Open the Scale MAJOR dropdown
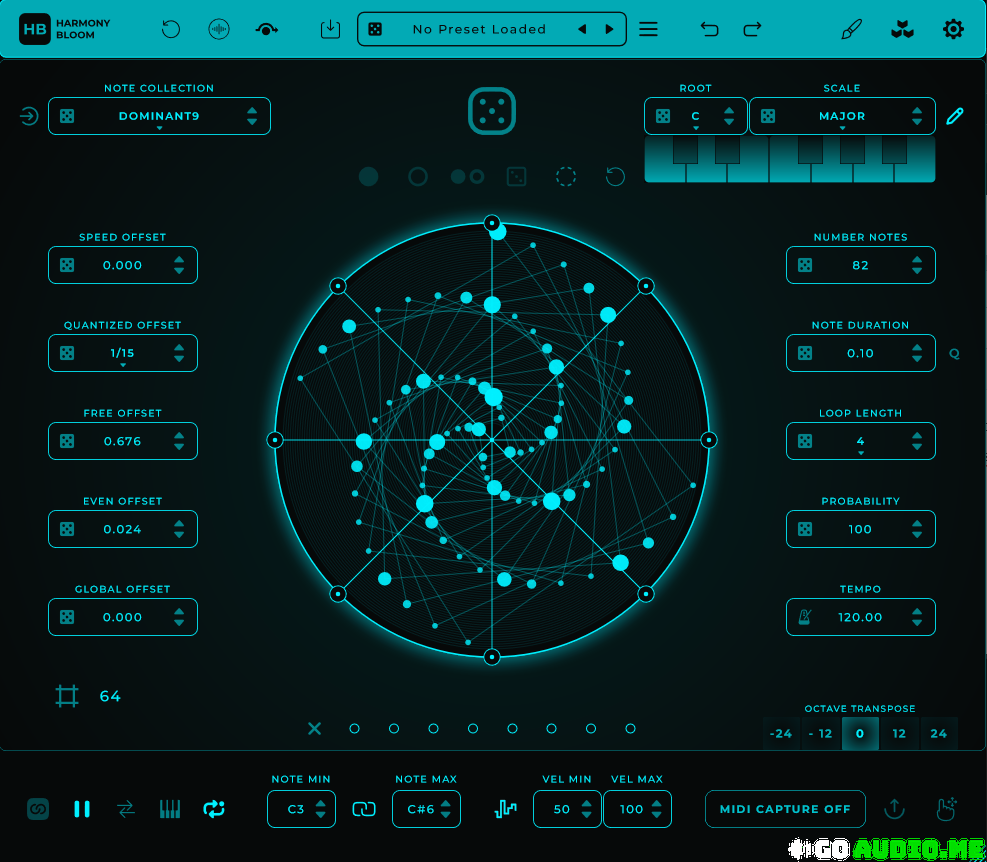 (x=842, y=116)
